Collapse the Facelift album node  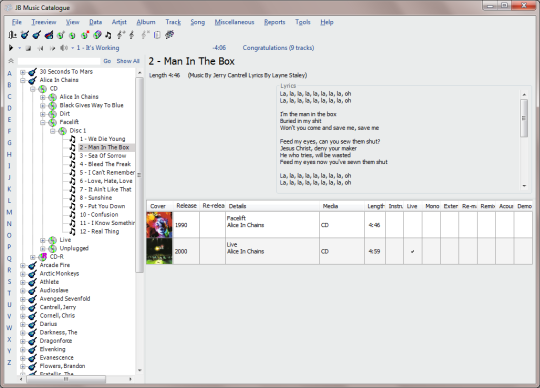pos(42,122)
